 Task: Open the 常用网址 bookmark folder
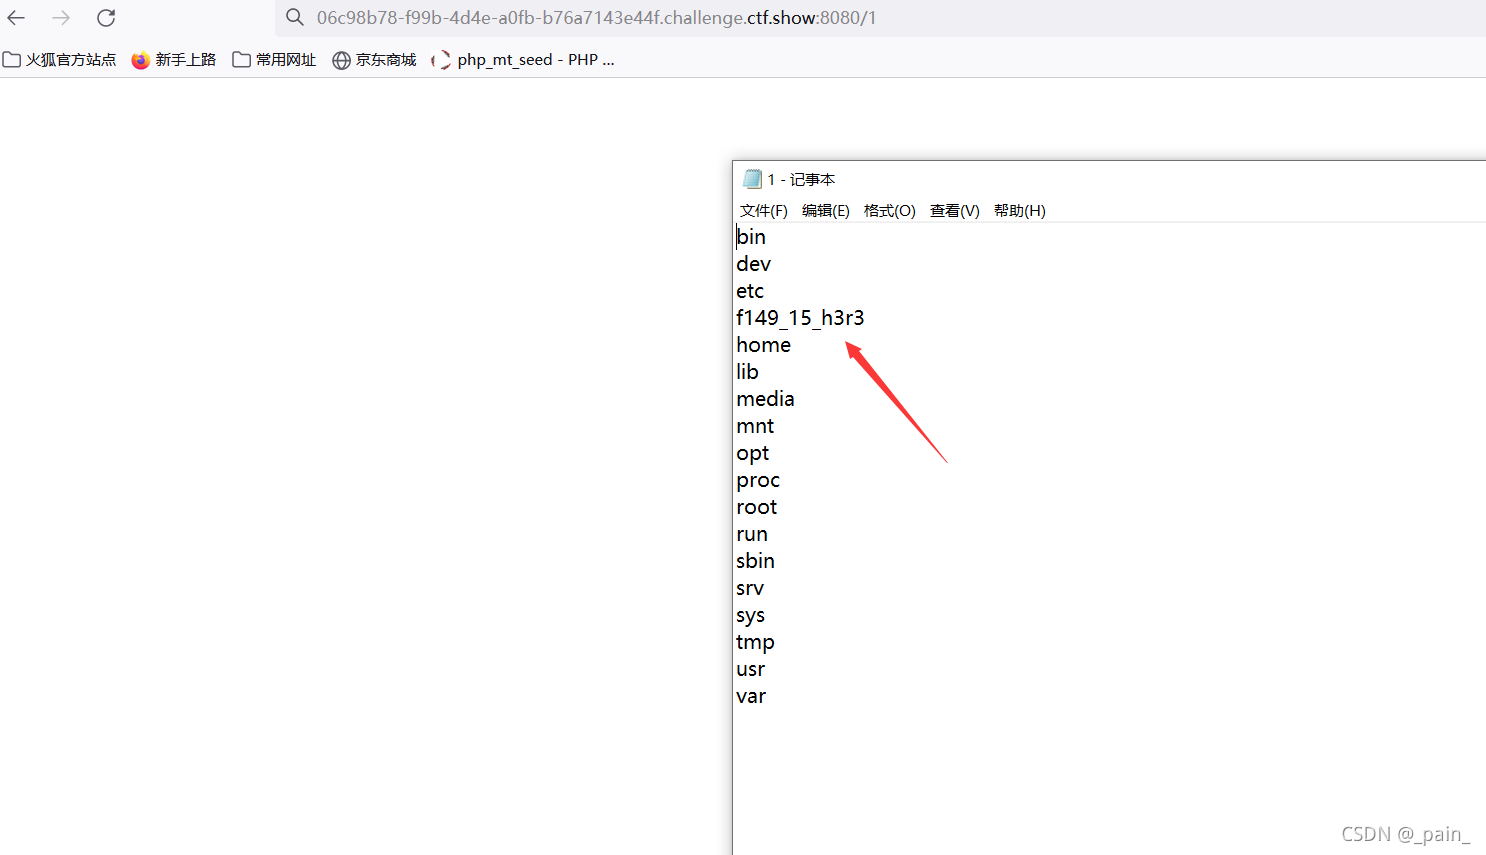tap(274, 60)
